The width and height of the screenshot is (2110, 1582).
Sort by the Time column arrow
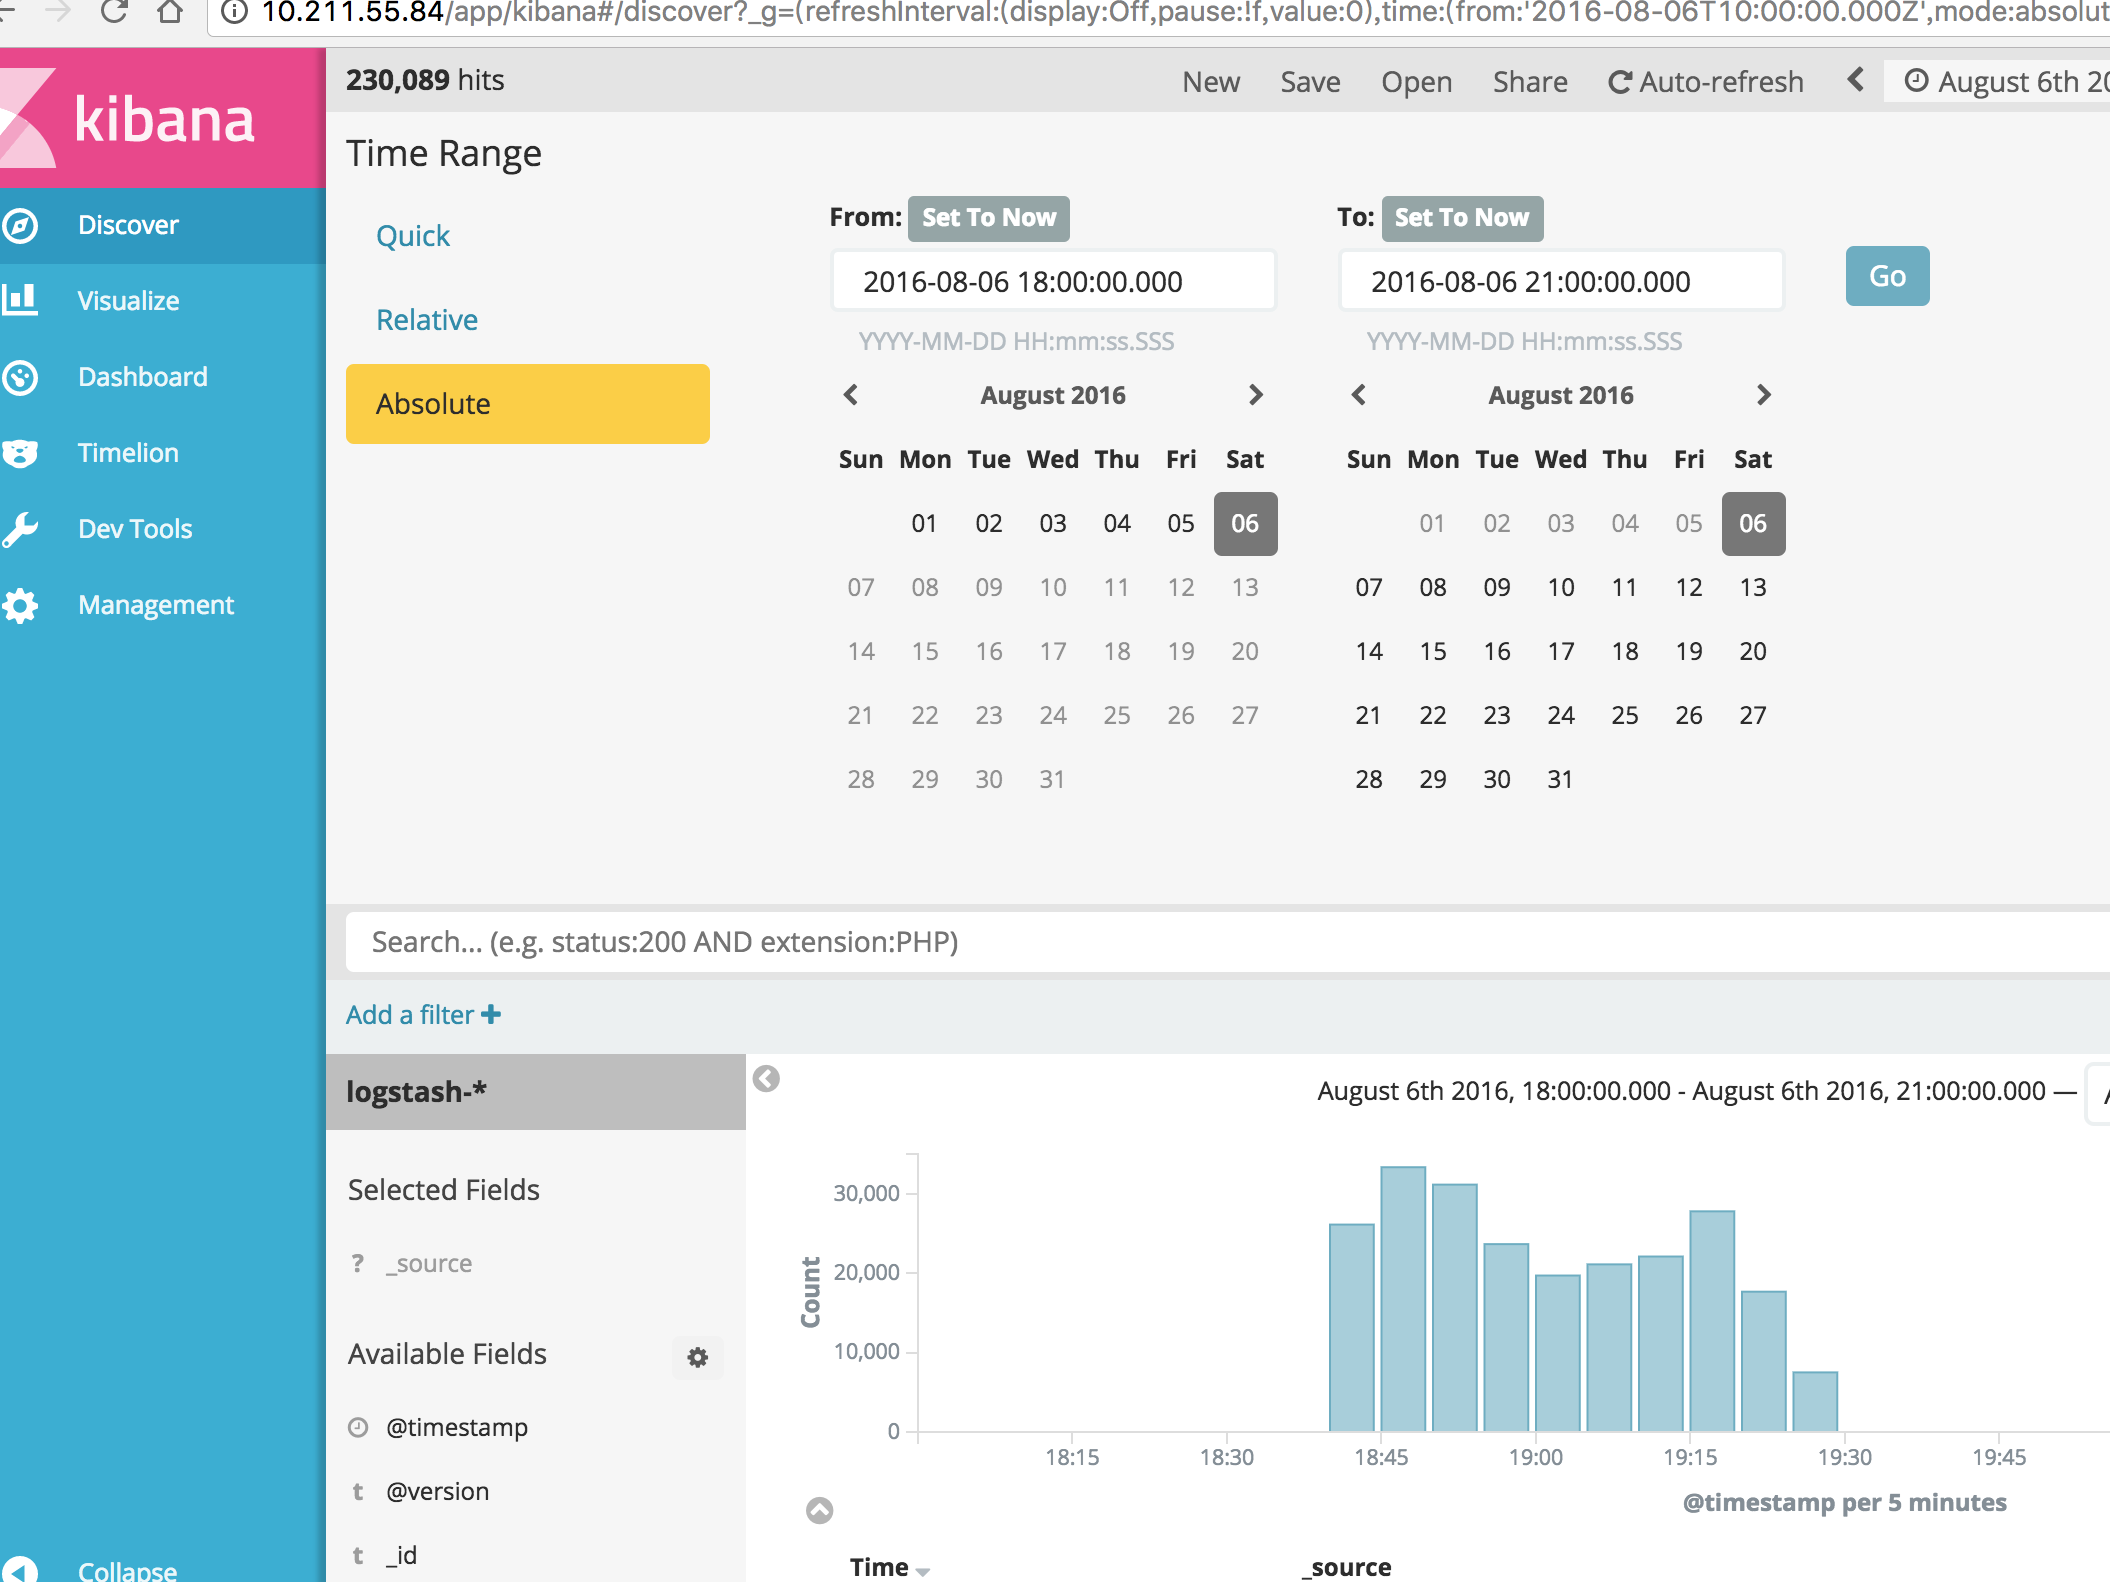pyautogui.click(x=922, y=1571)
